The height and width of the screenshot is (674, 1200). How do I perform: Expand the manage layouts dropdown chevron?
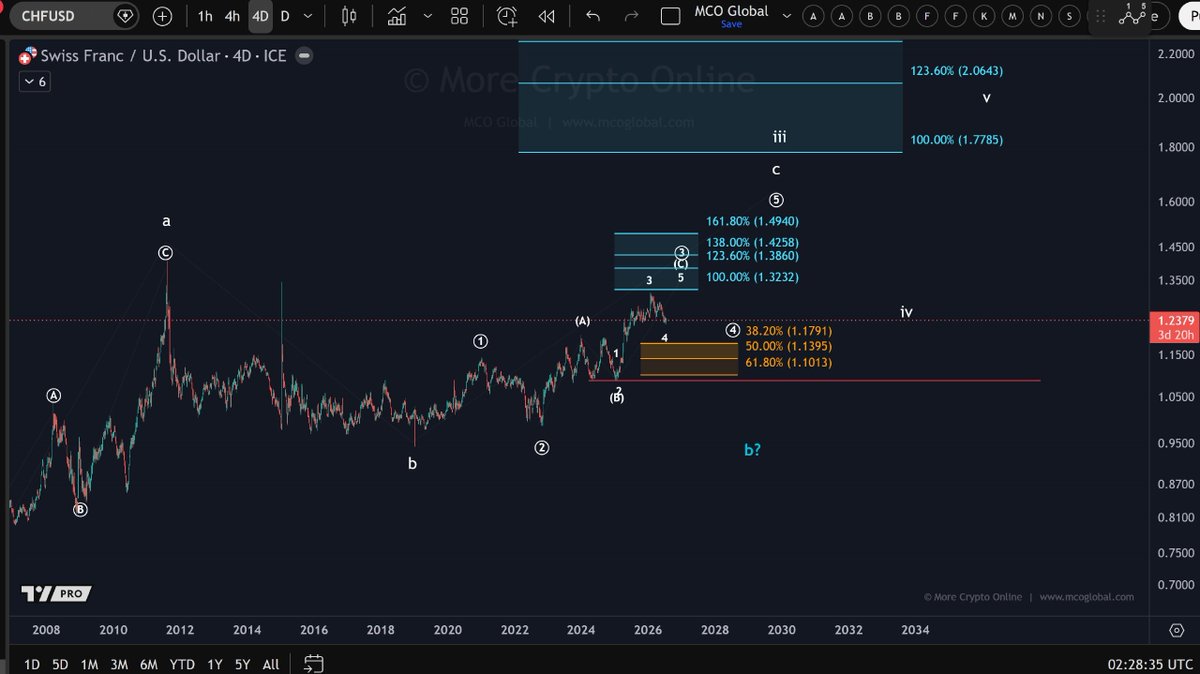786,16
